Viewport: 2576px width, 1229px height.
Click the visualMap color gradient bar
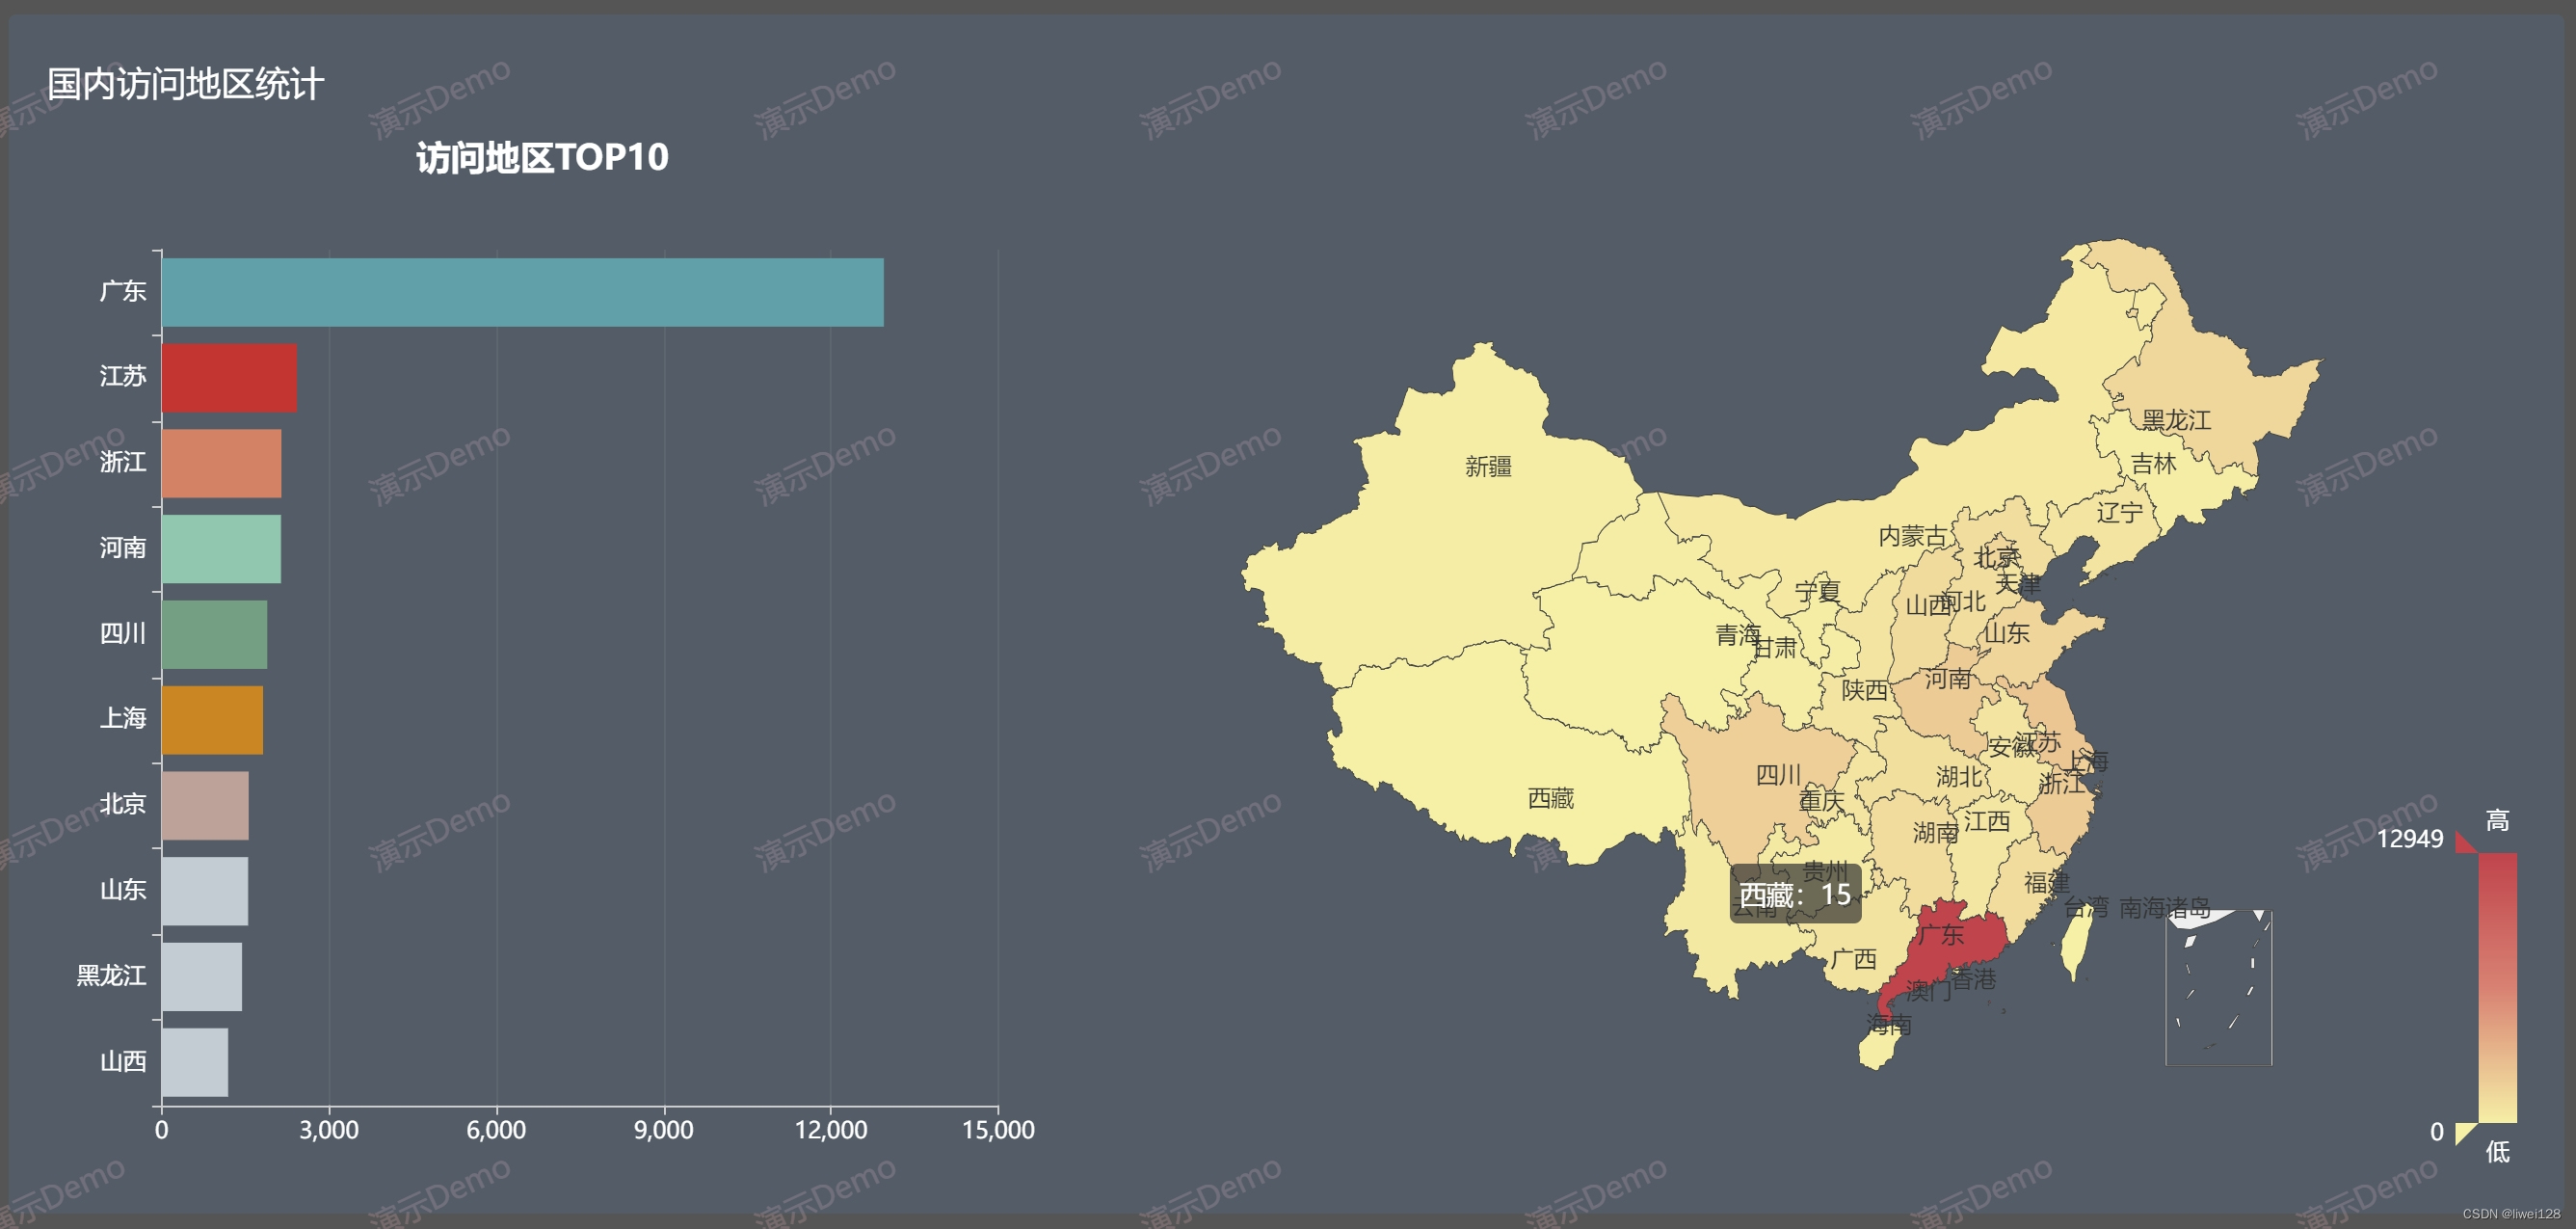click(2498, 988)
